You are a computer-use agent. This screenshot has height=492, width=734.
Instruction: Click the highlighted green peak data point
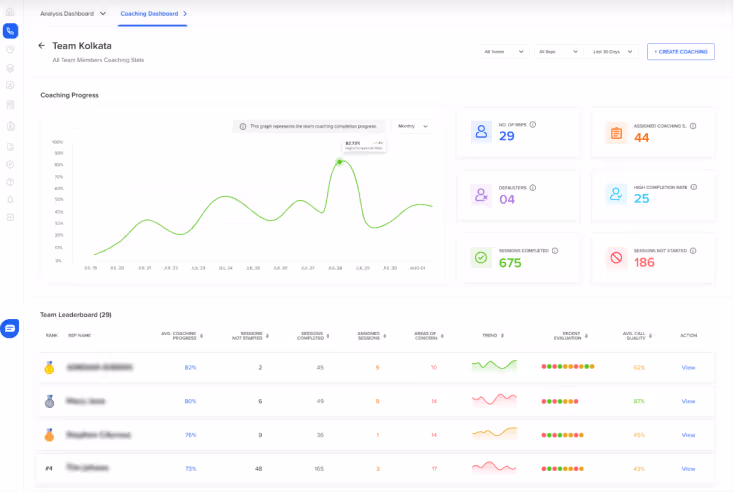[340, 162]
